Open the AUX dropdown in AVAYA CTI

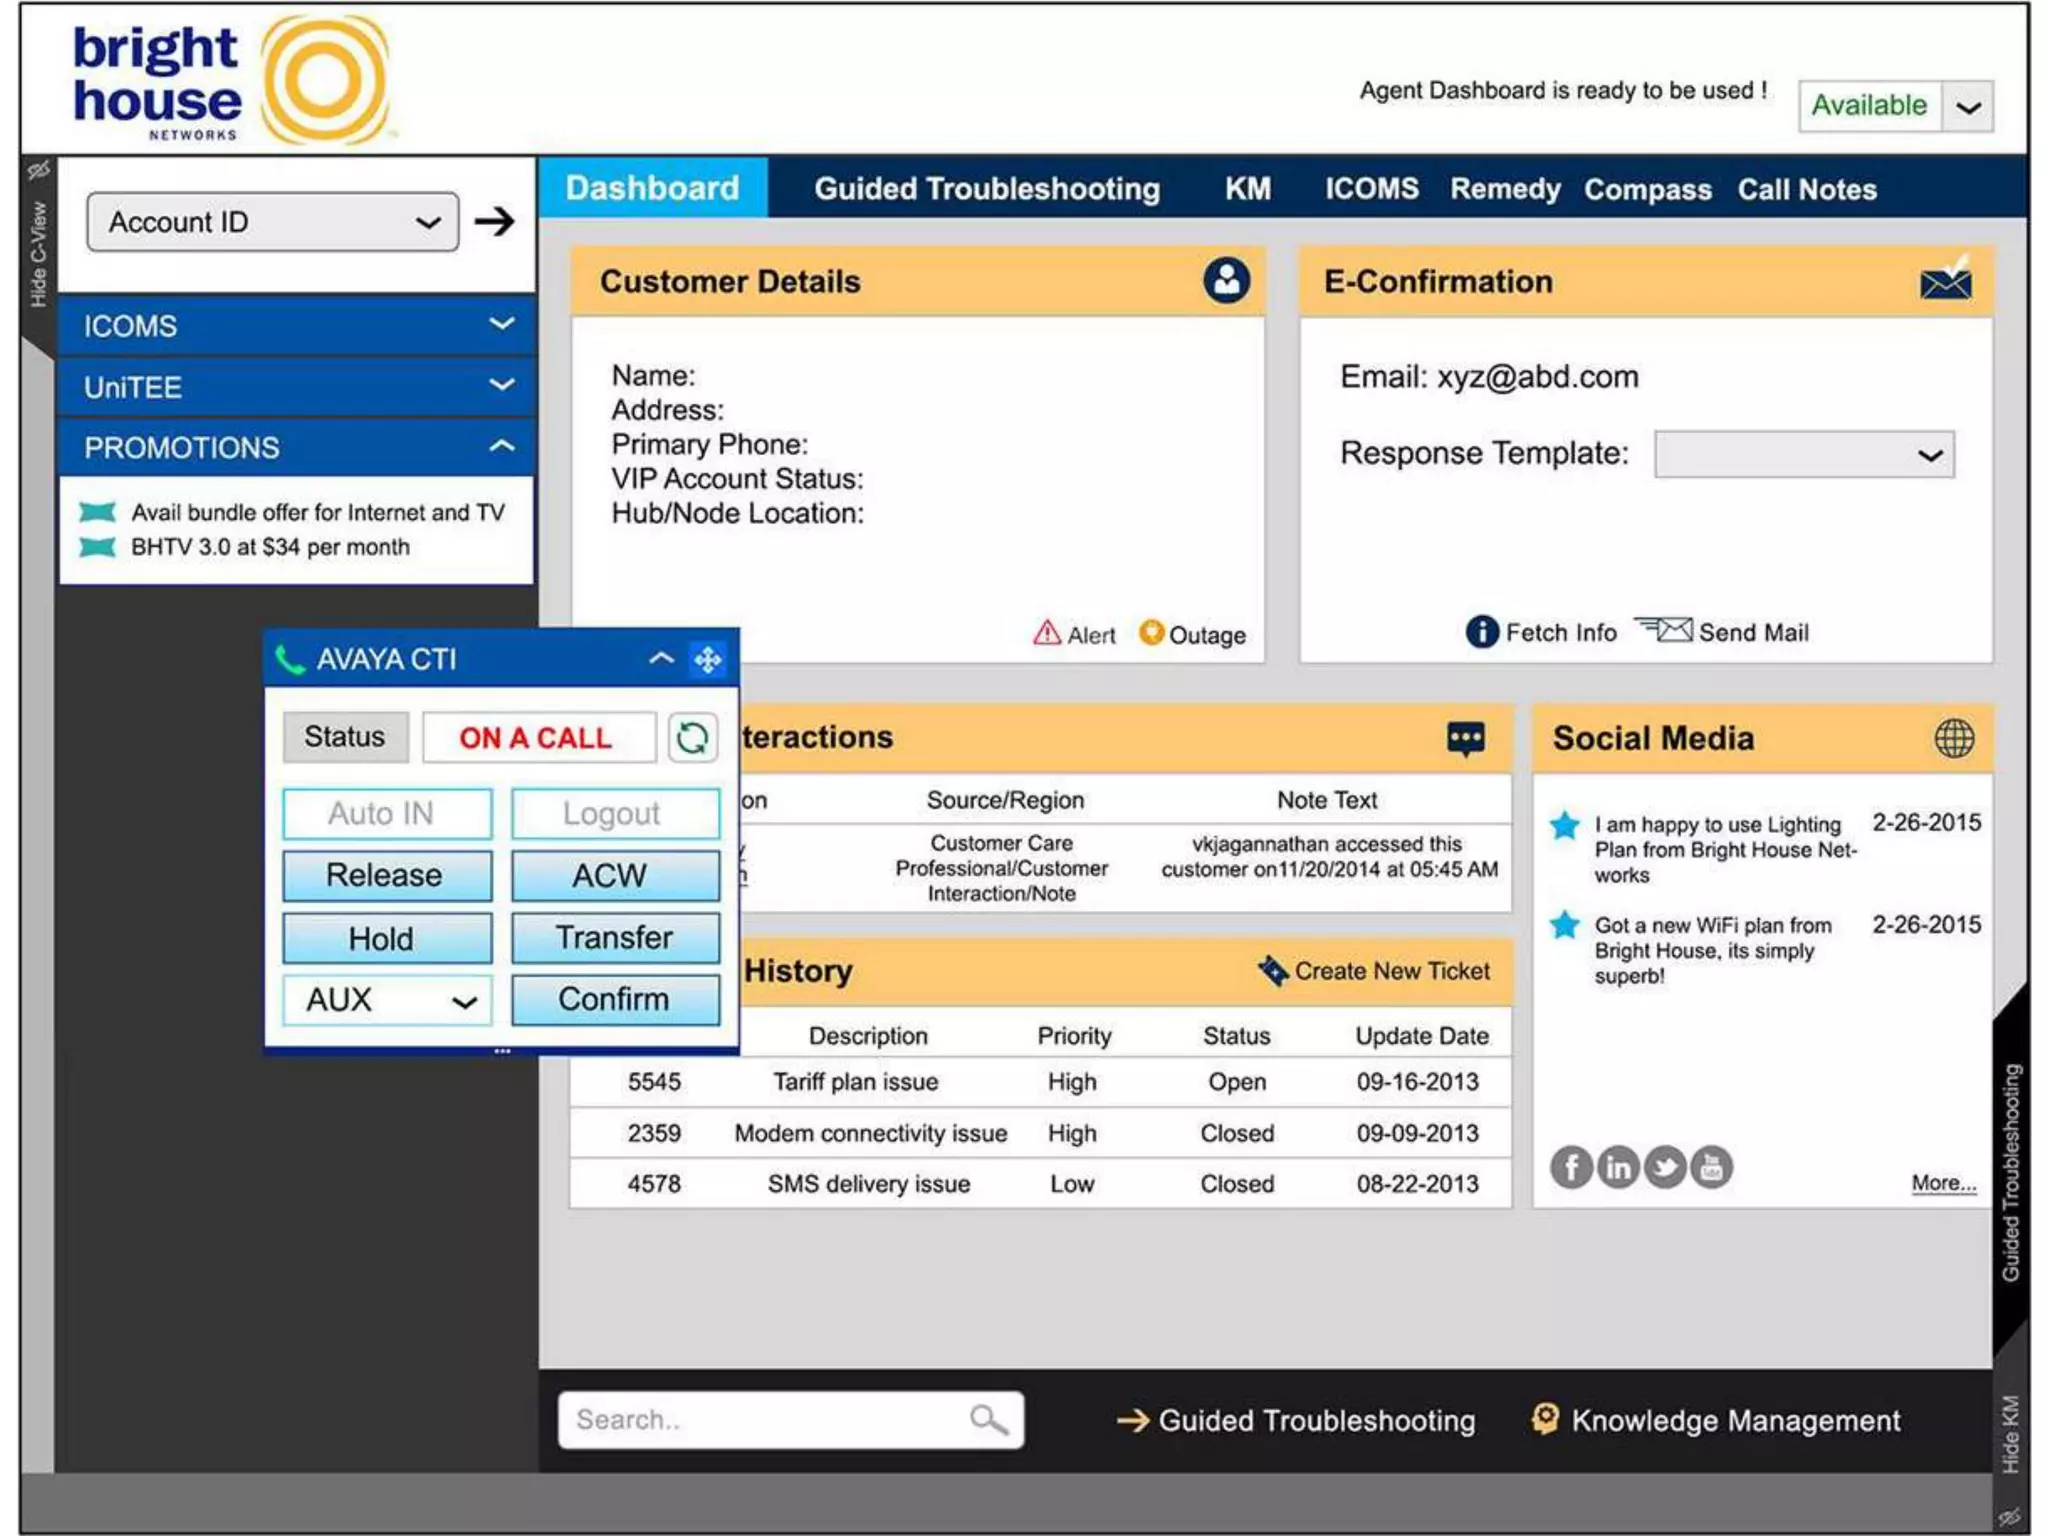pos(387,1000)
